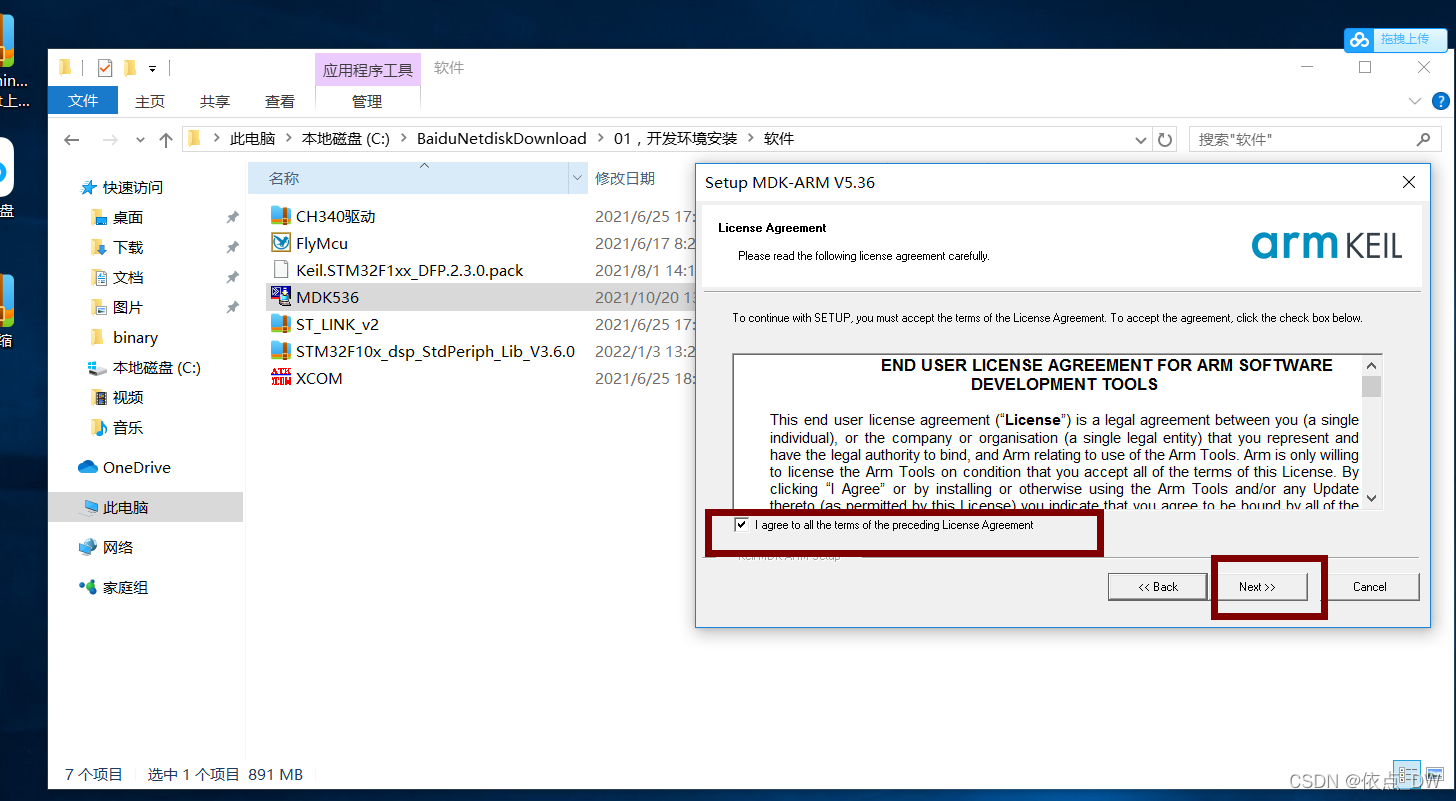Open 视频 folder in sidebar
The height and width of the screenshot is (801, 1456).
pyautogui.click(x=127, y=397)
